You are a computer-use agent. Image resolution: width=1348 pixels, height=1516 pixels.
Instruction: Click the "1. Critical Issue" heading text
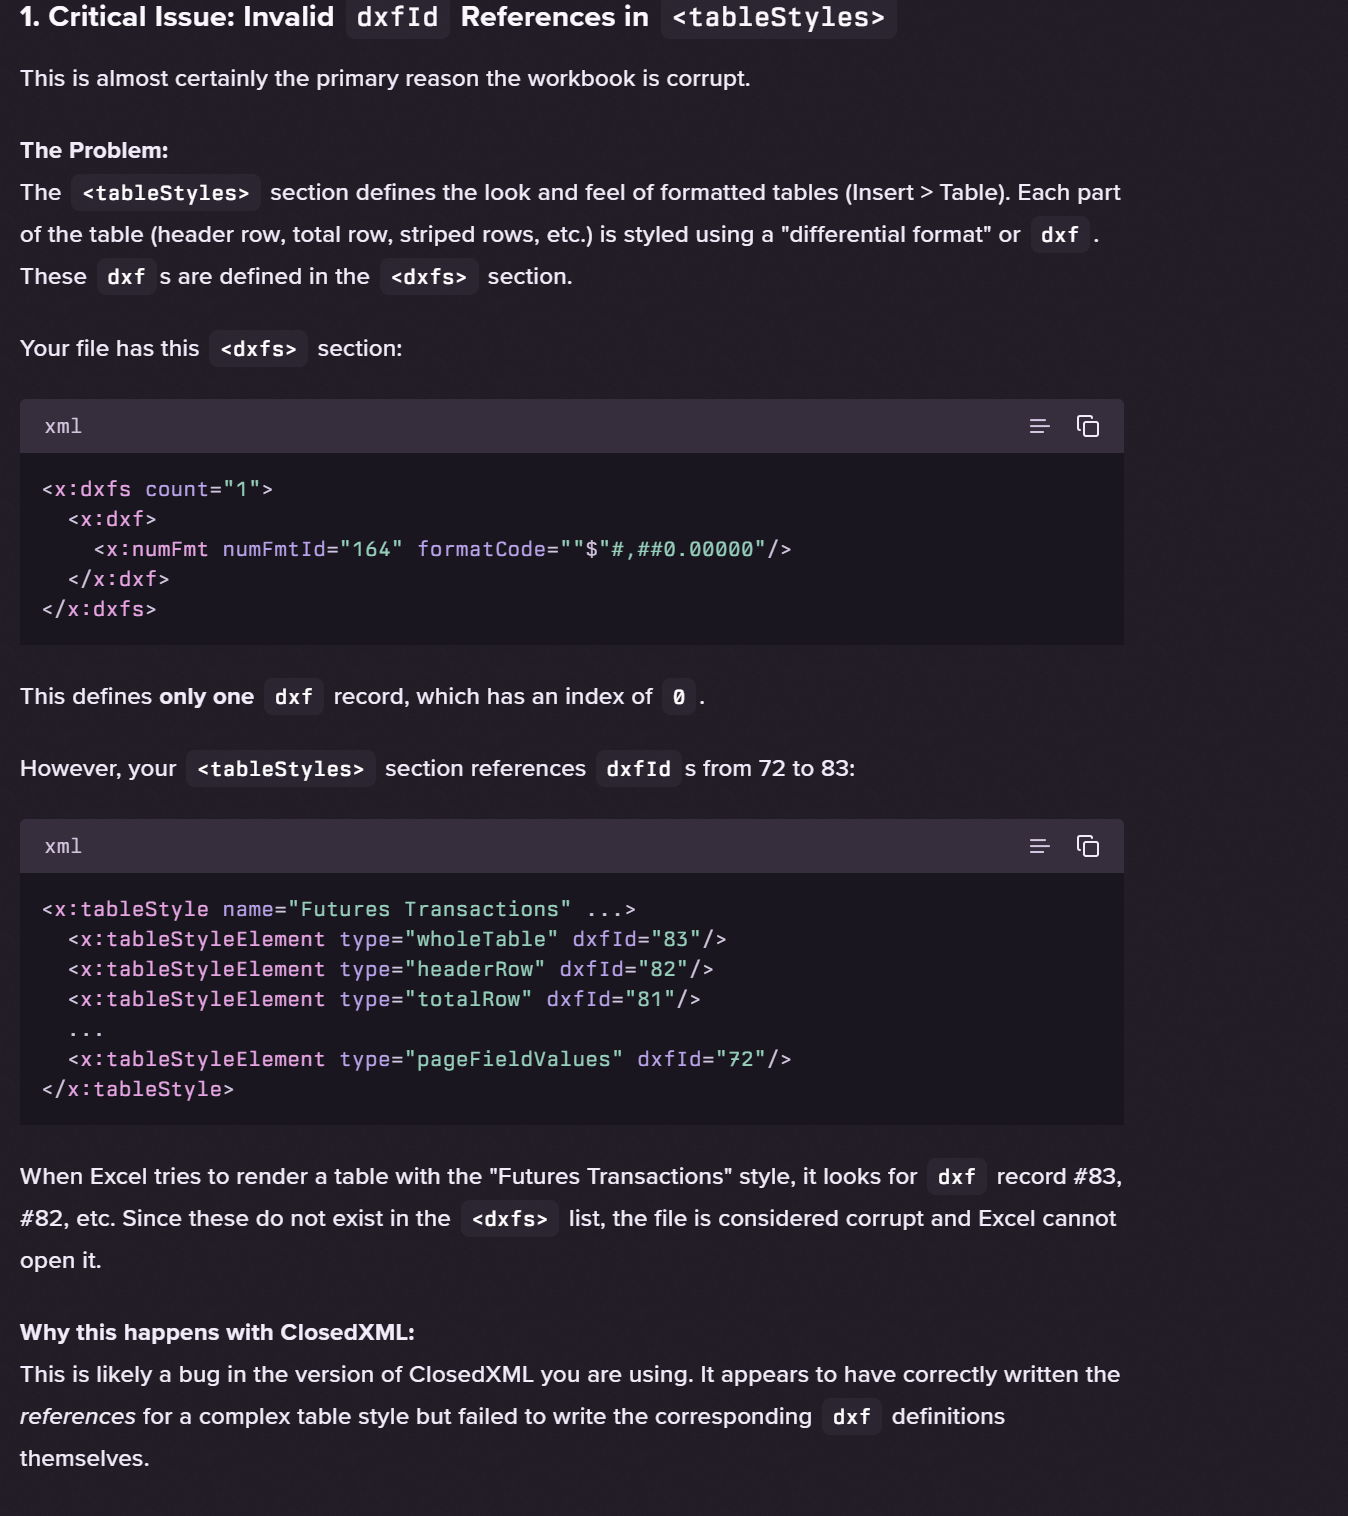click(x=177, y=17)
